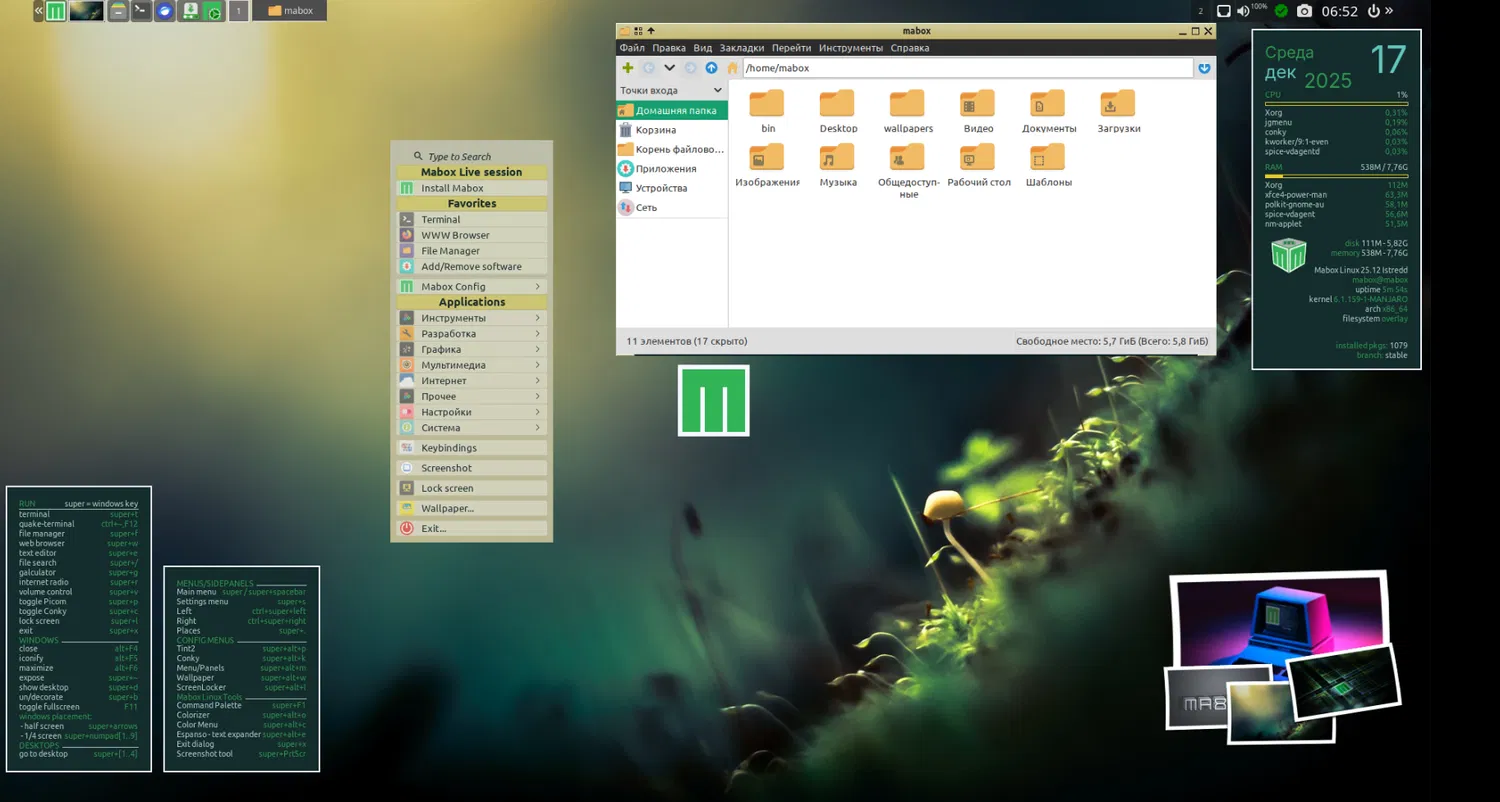1500x802 pixels.
Task: Expand the Графика submenu
Action: pos(472,349)
